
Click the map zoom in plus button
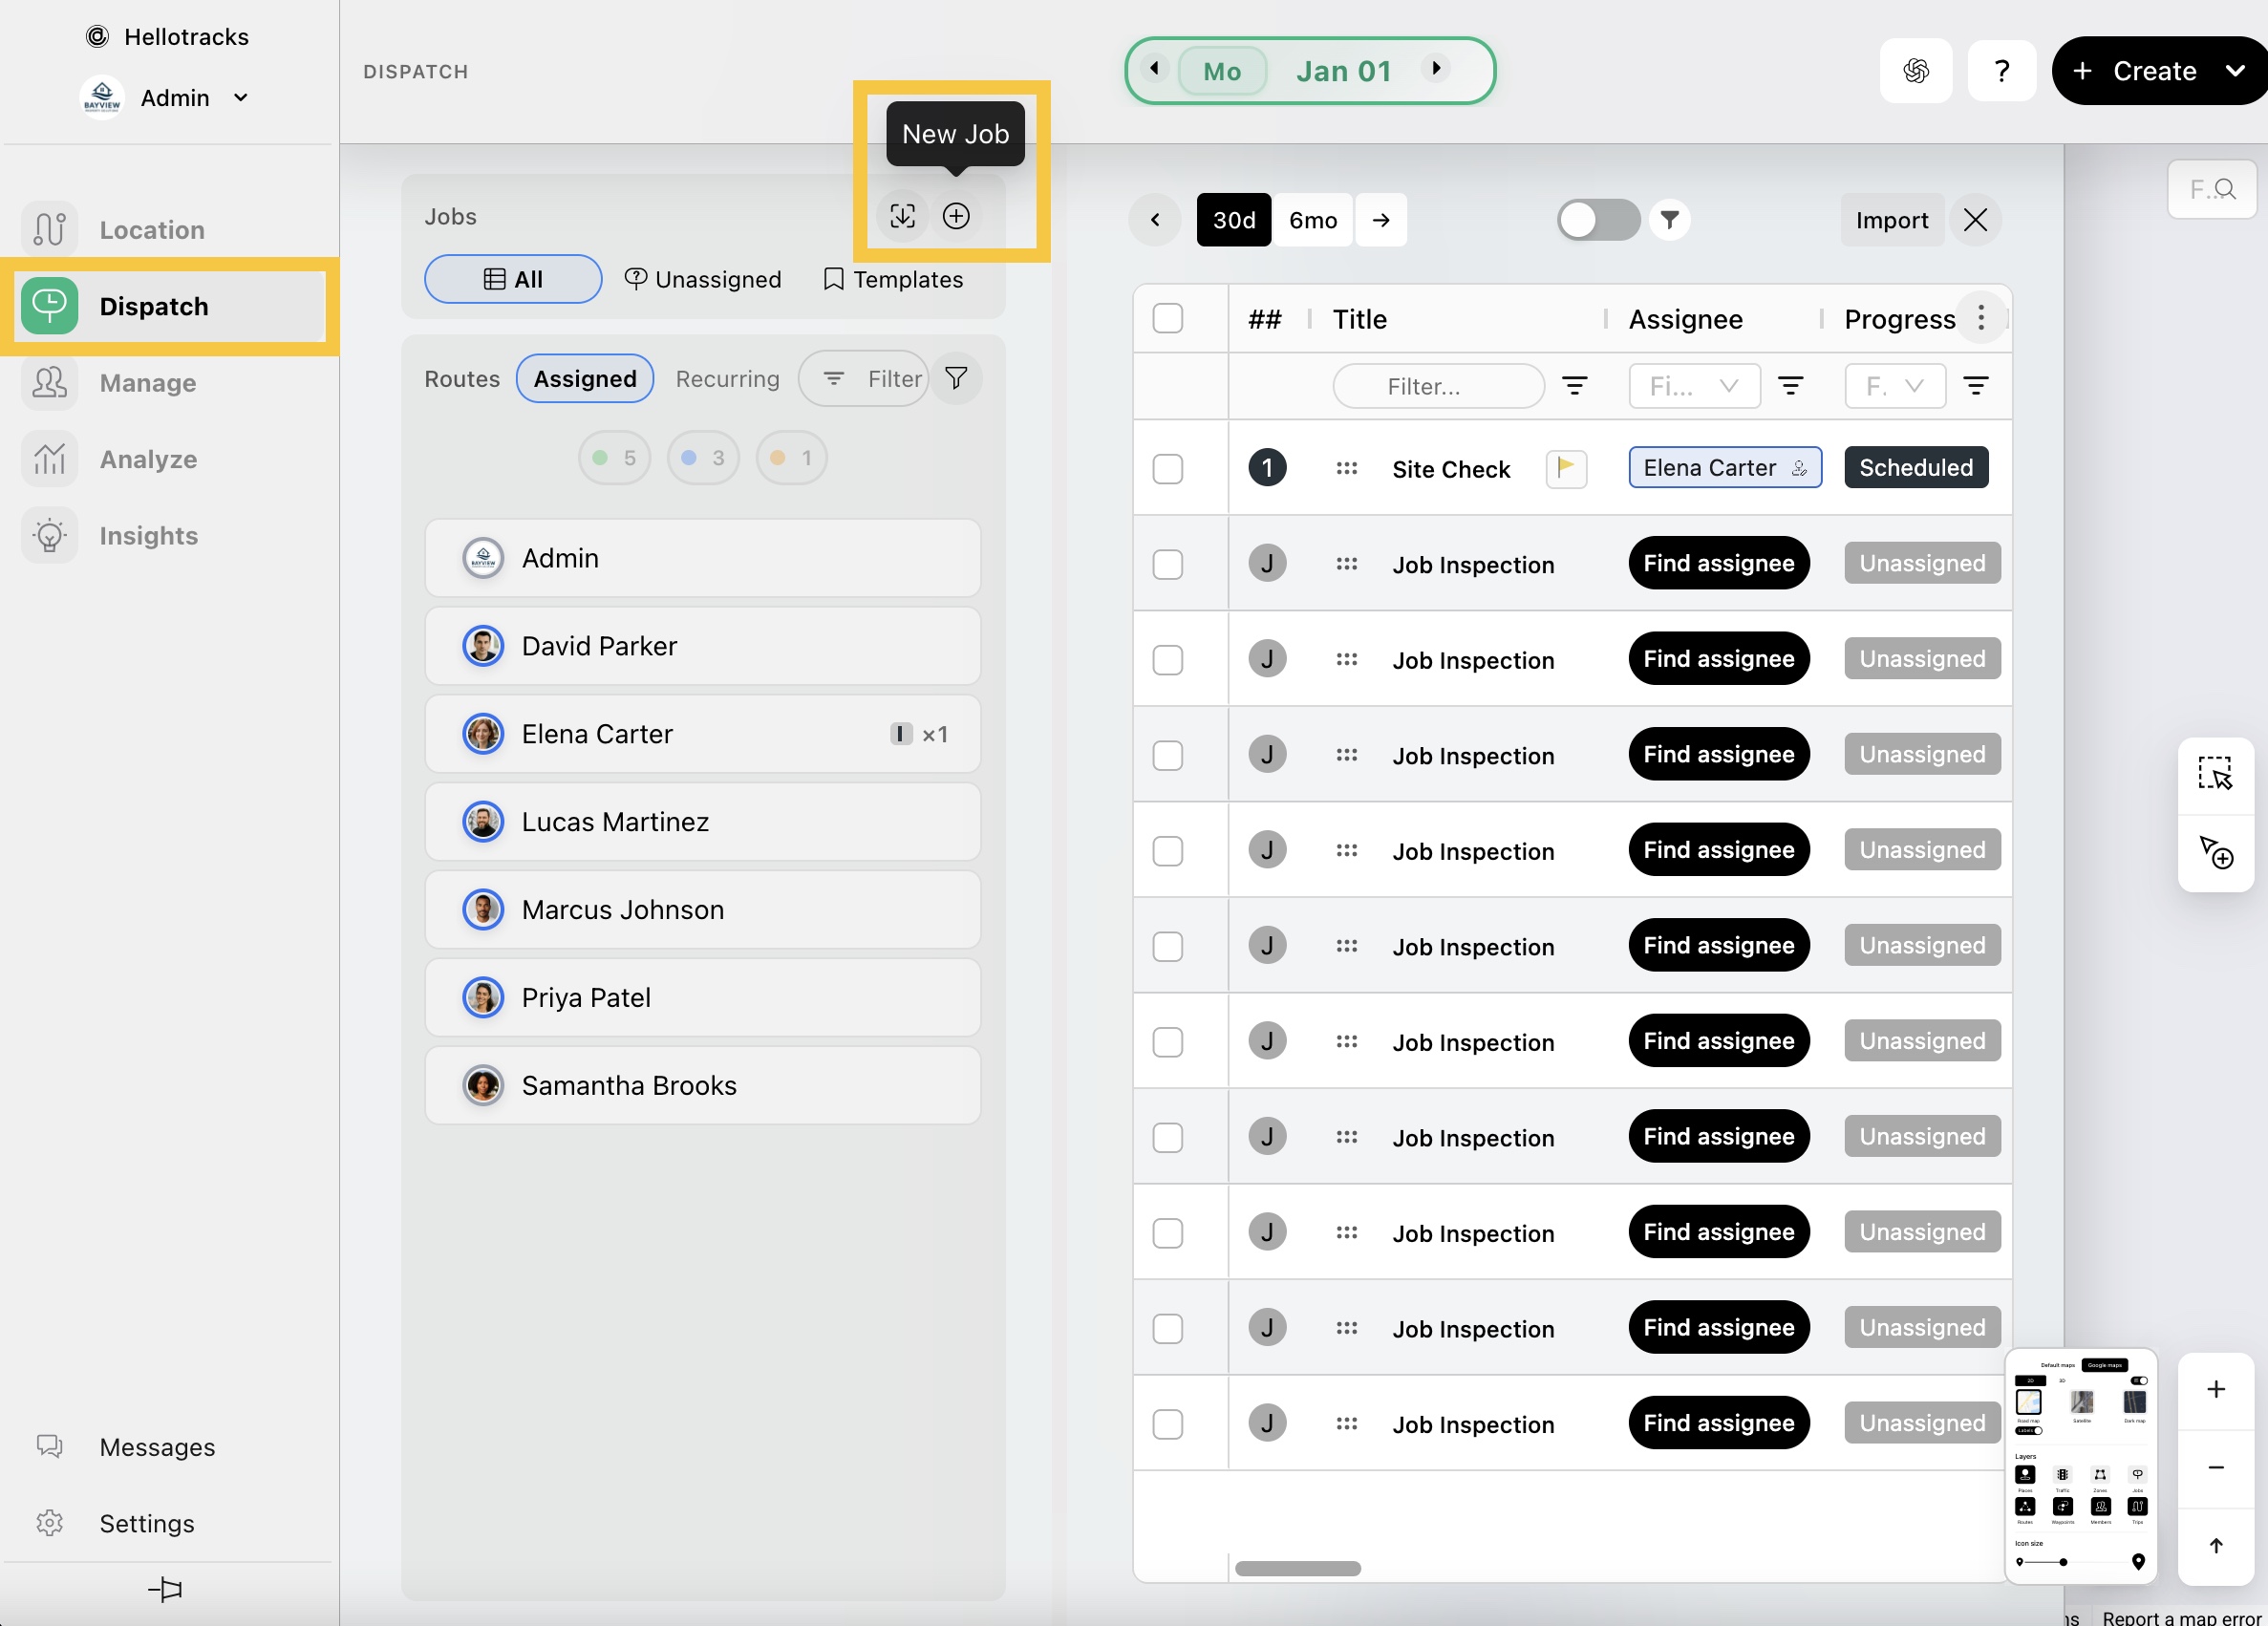[x=2215, y=1389]
